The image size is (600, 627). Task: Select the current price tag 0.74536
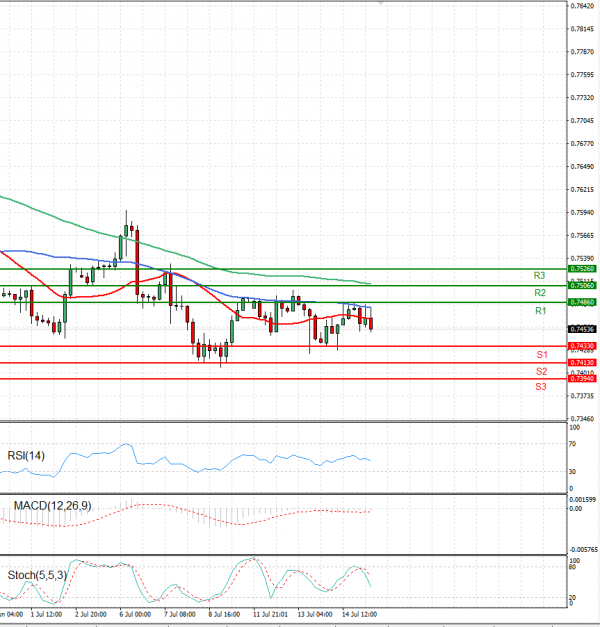click(582, 329)
